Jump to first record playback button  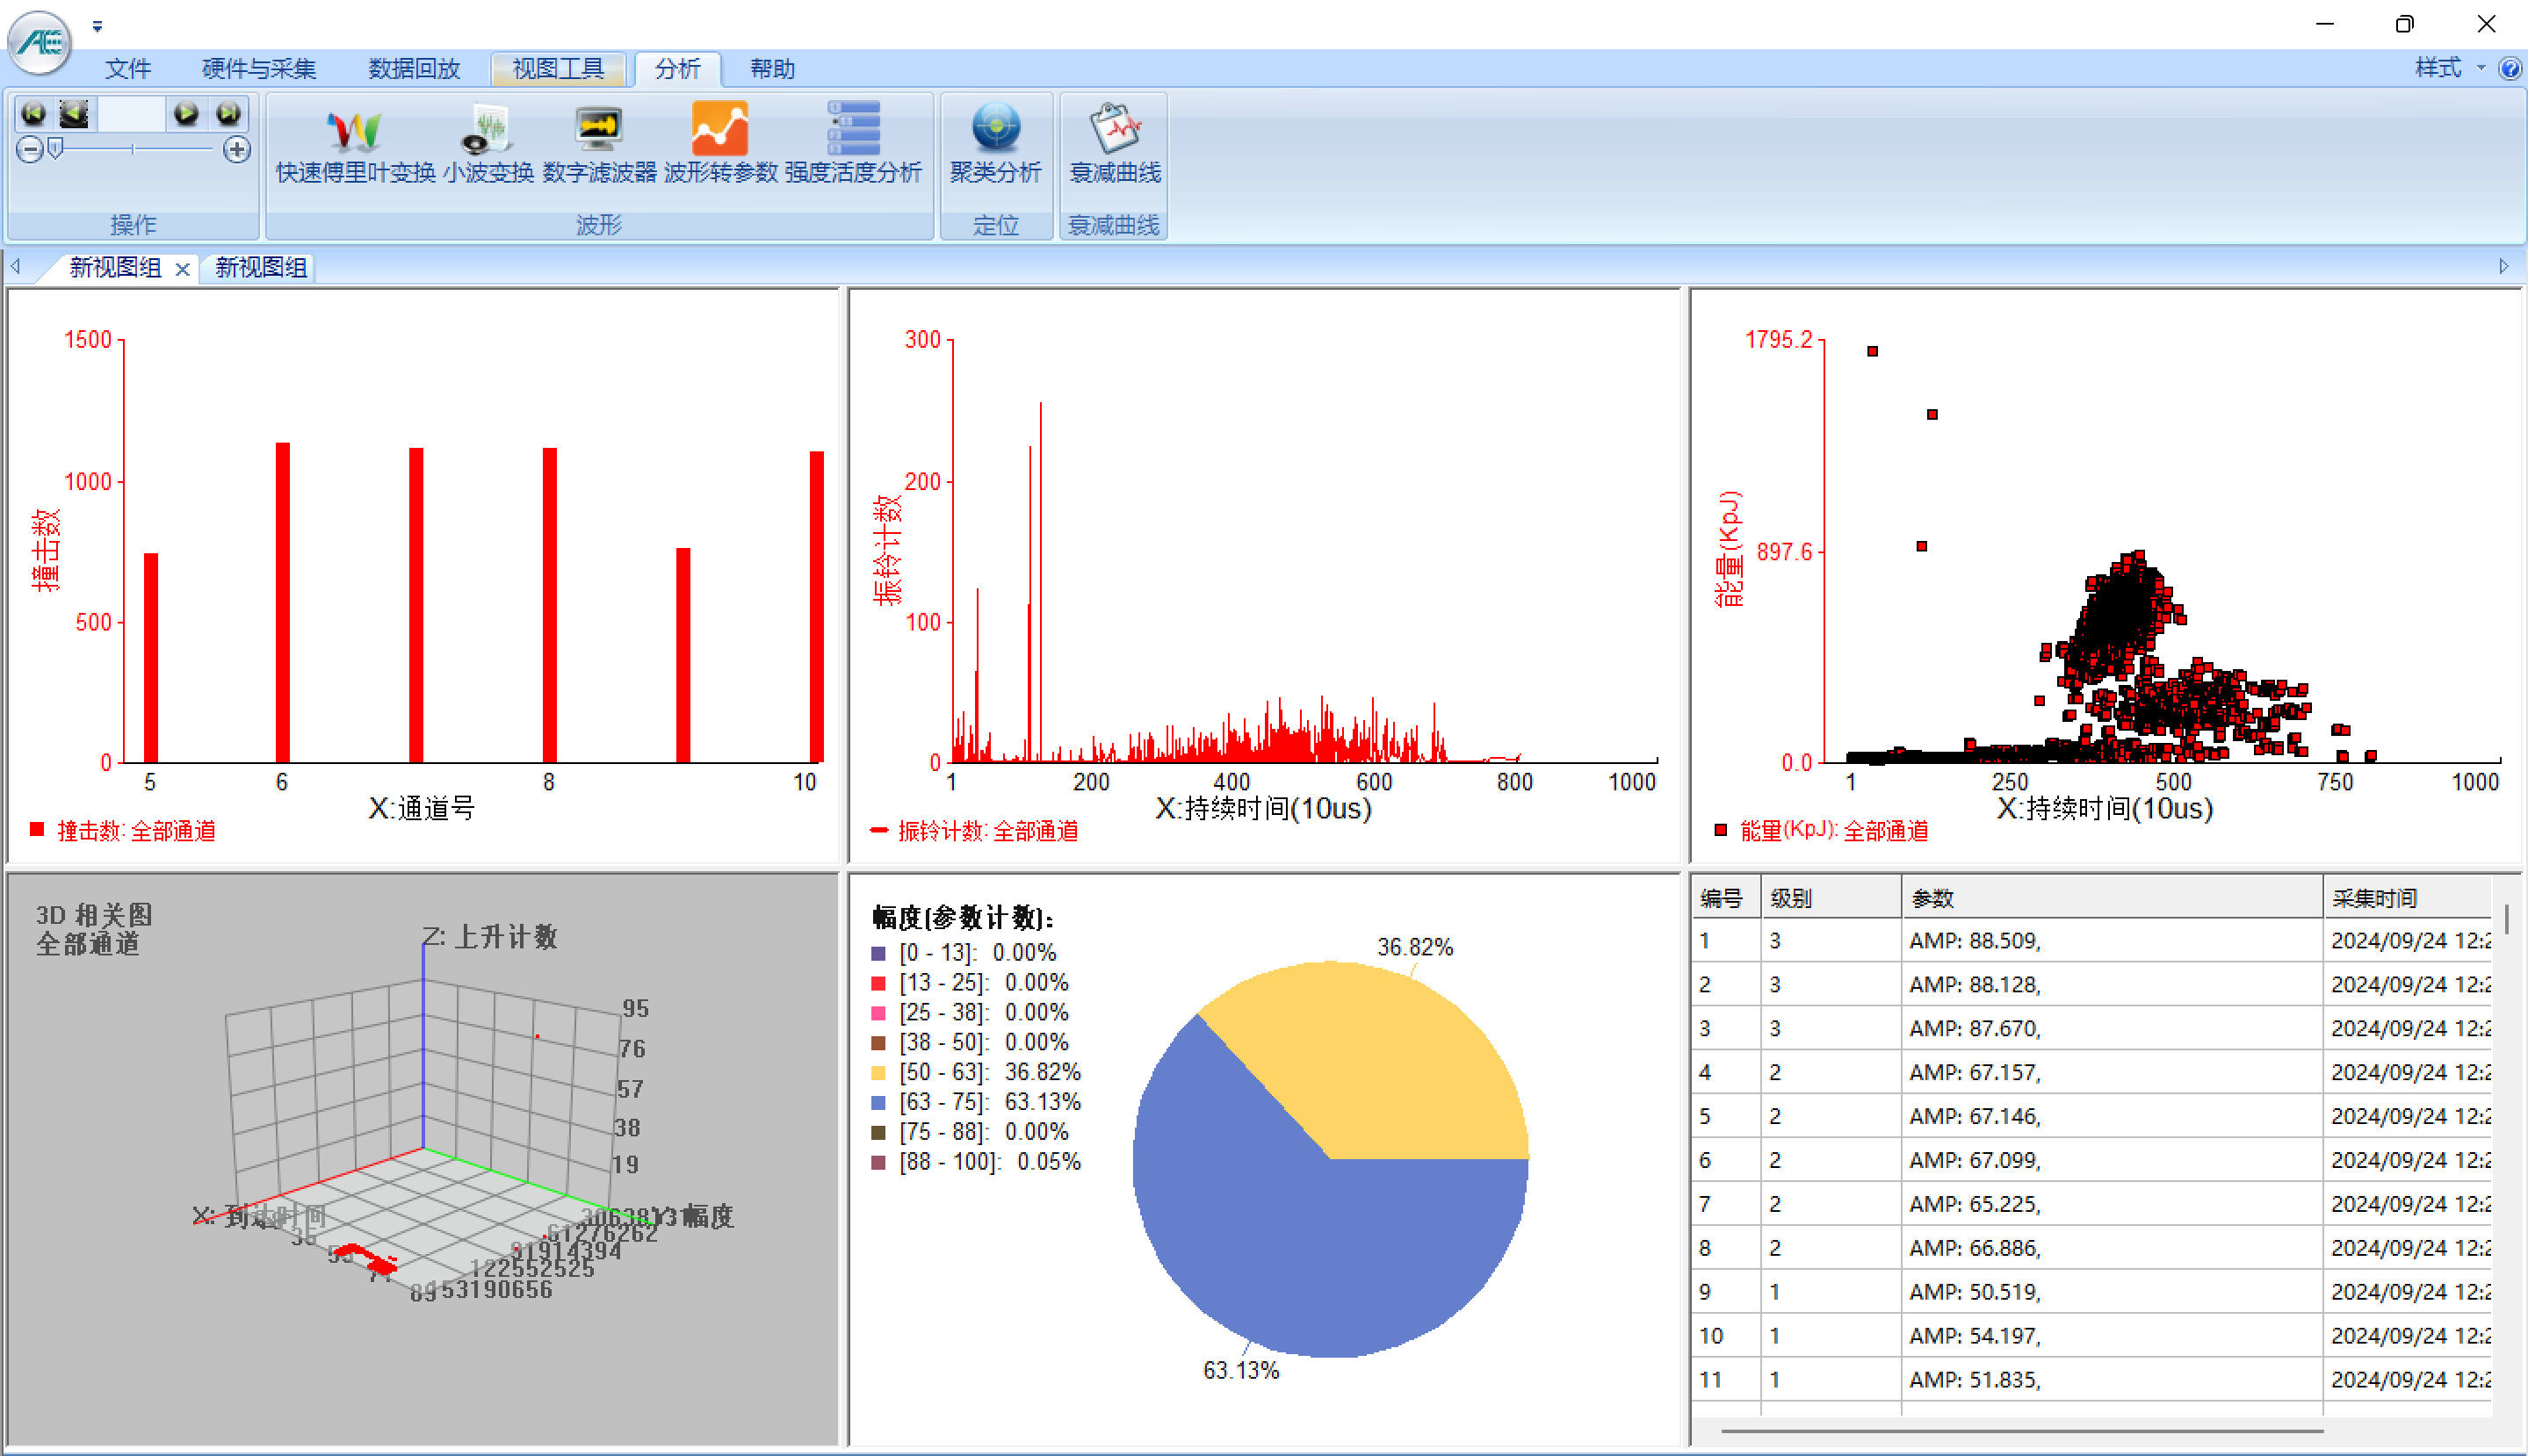coord(33,114)
